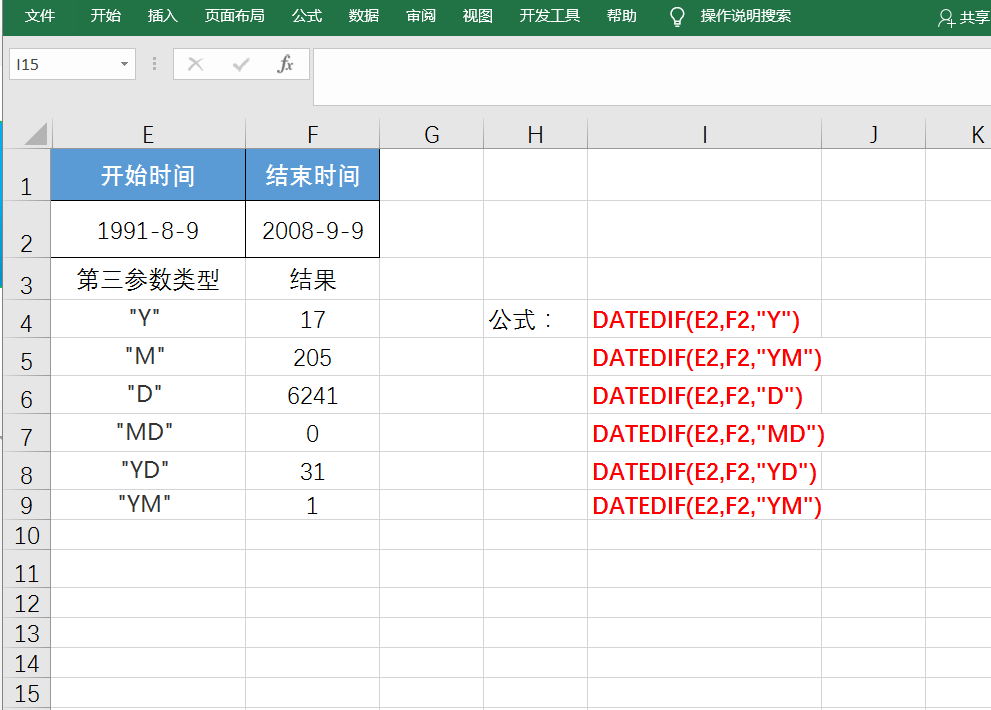Viewport: 991px width, 710px height.
Task: Select the DATEDIF(E2,F2,"YD") formula cell
Action: (705, 471)
